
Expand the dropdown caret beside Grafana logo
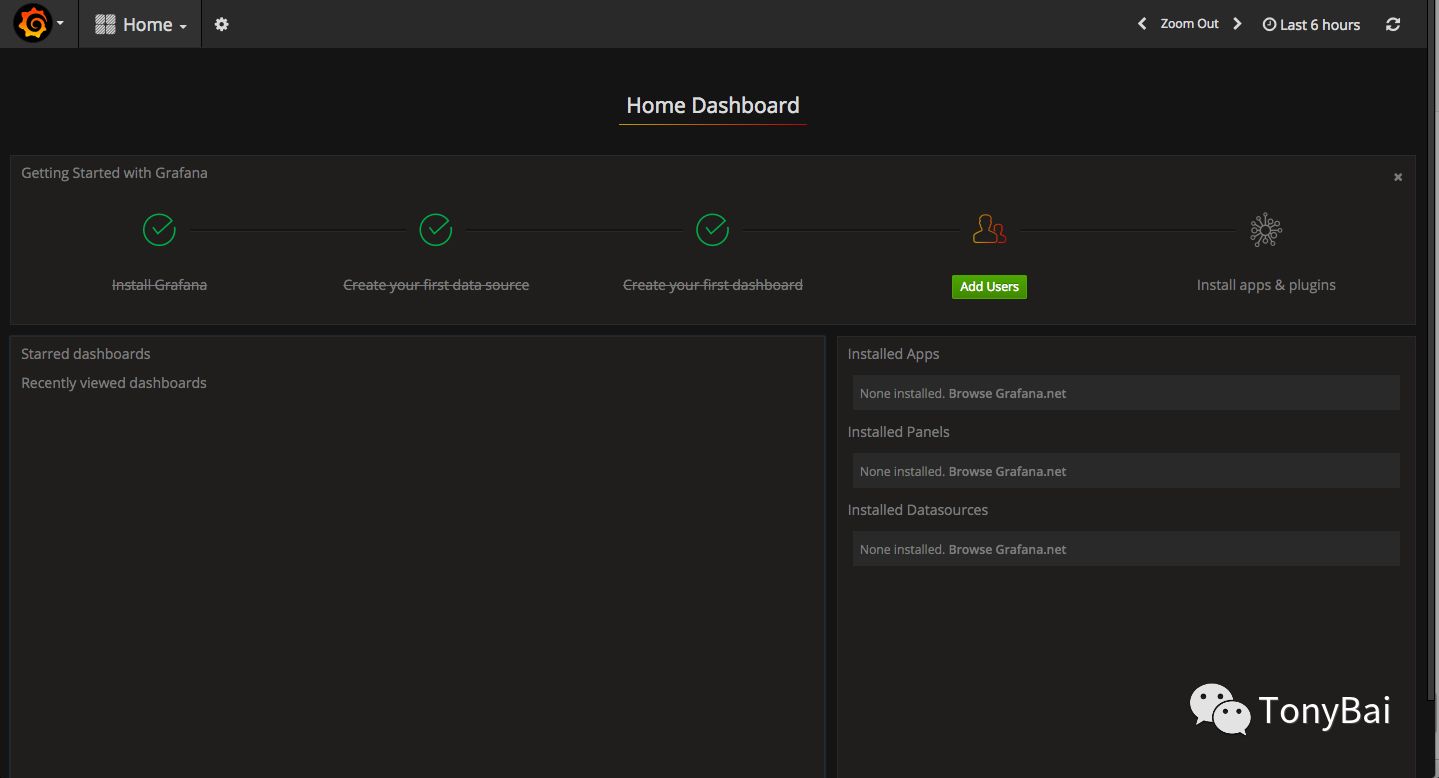coord(61,23)
